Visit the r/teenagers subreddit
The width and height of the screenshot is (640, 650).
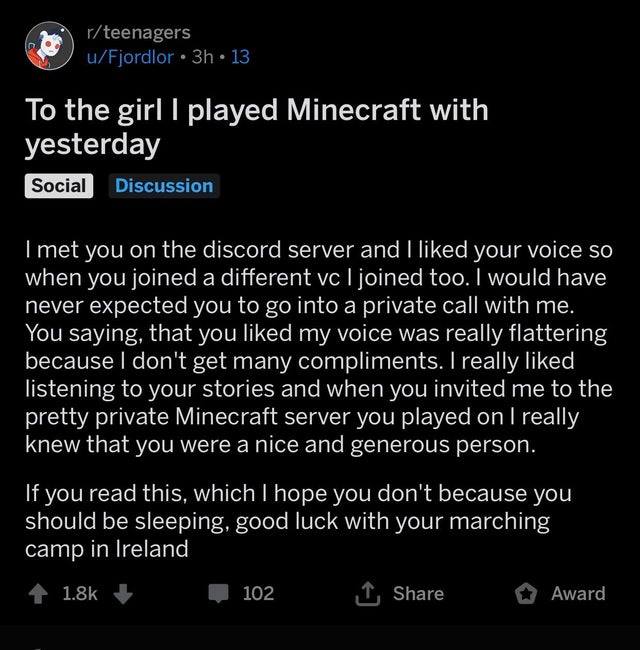point(138,32)
